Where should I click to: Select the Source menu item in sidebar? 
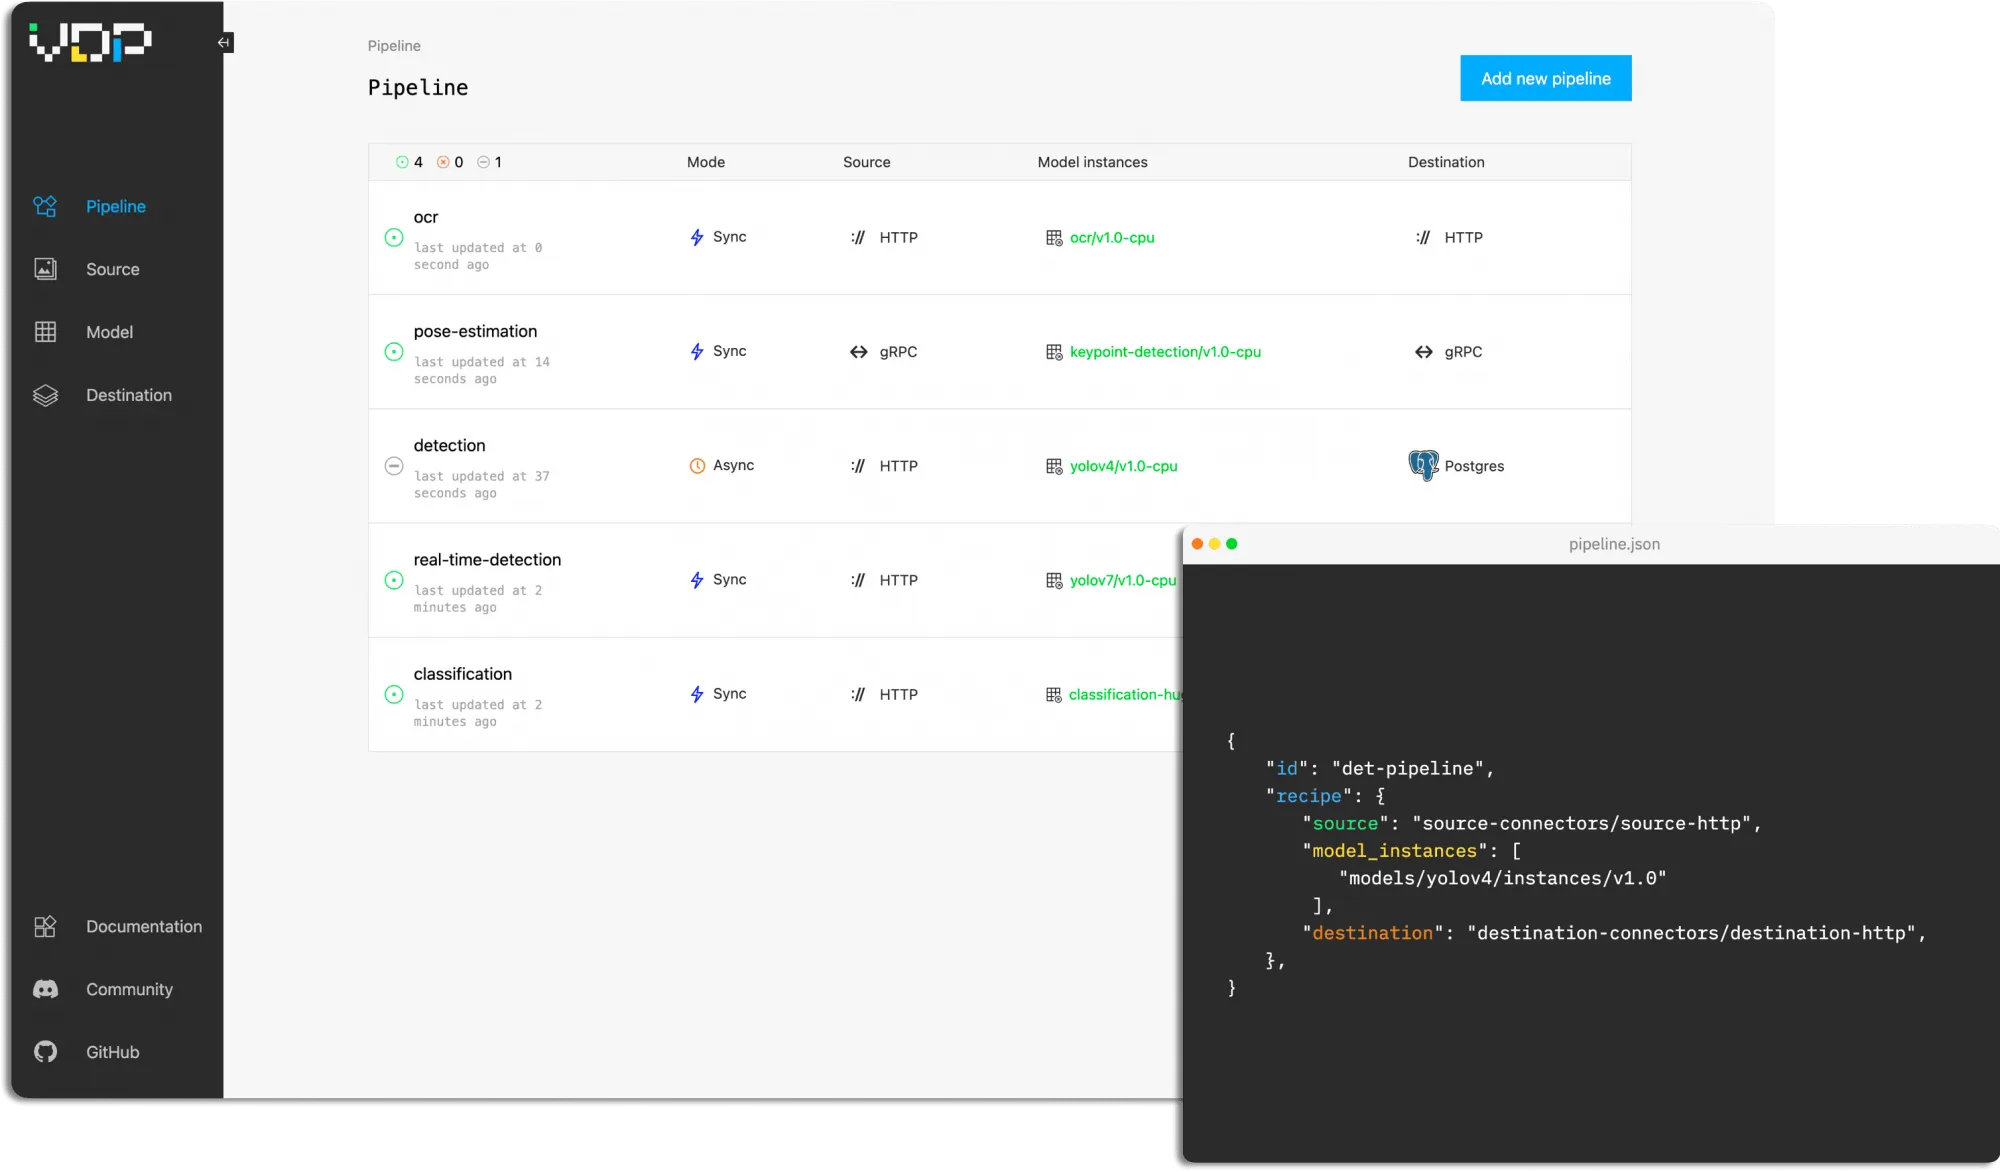pos(113,269)
